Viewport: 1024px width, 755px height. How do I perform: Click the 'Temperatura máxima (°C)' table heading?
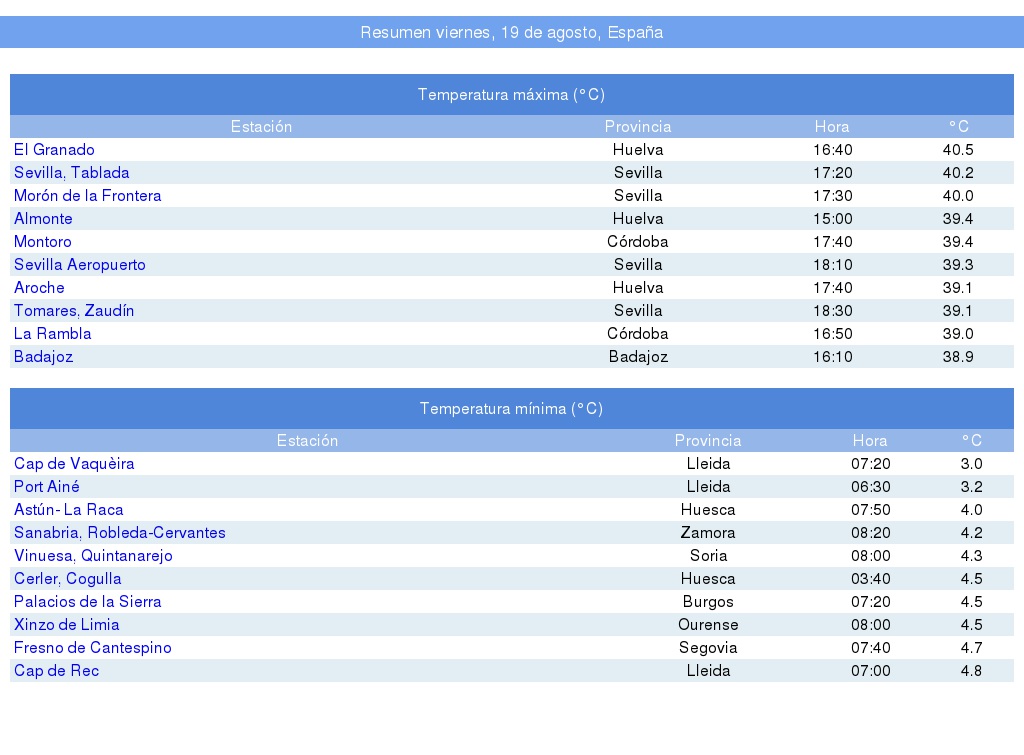(511, 95)
